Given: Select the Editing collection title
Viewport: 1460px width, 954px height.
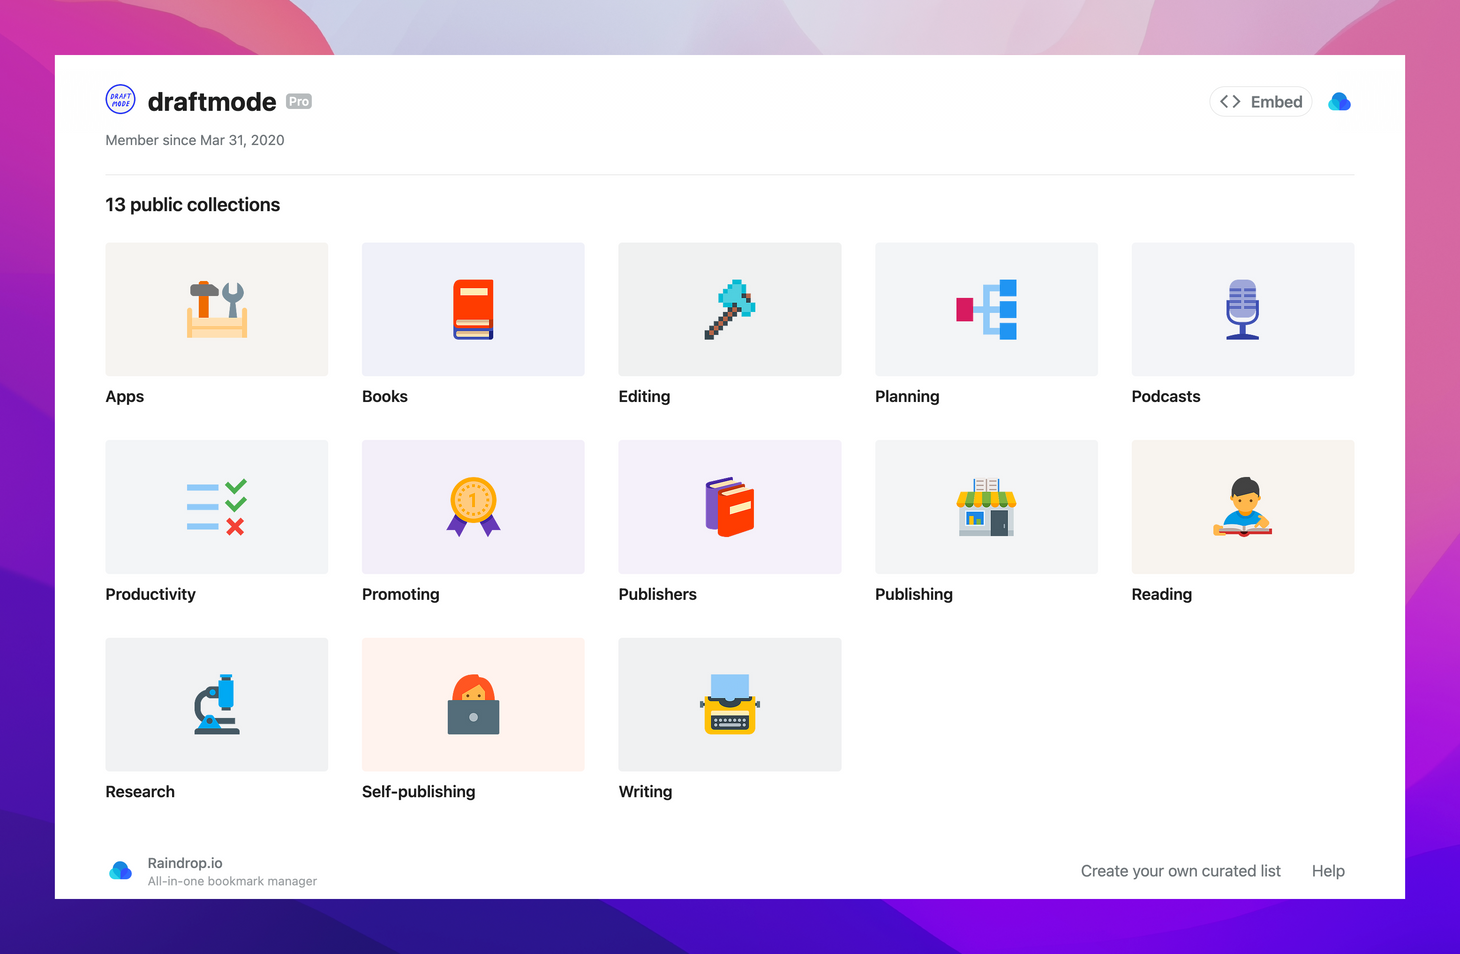Looking at the screenshot, I should tap(644, 396).
